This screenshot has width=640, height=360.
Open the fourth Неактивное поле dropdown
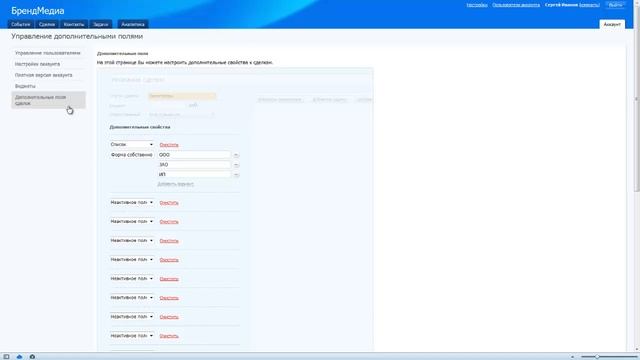tap(131, 260)
